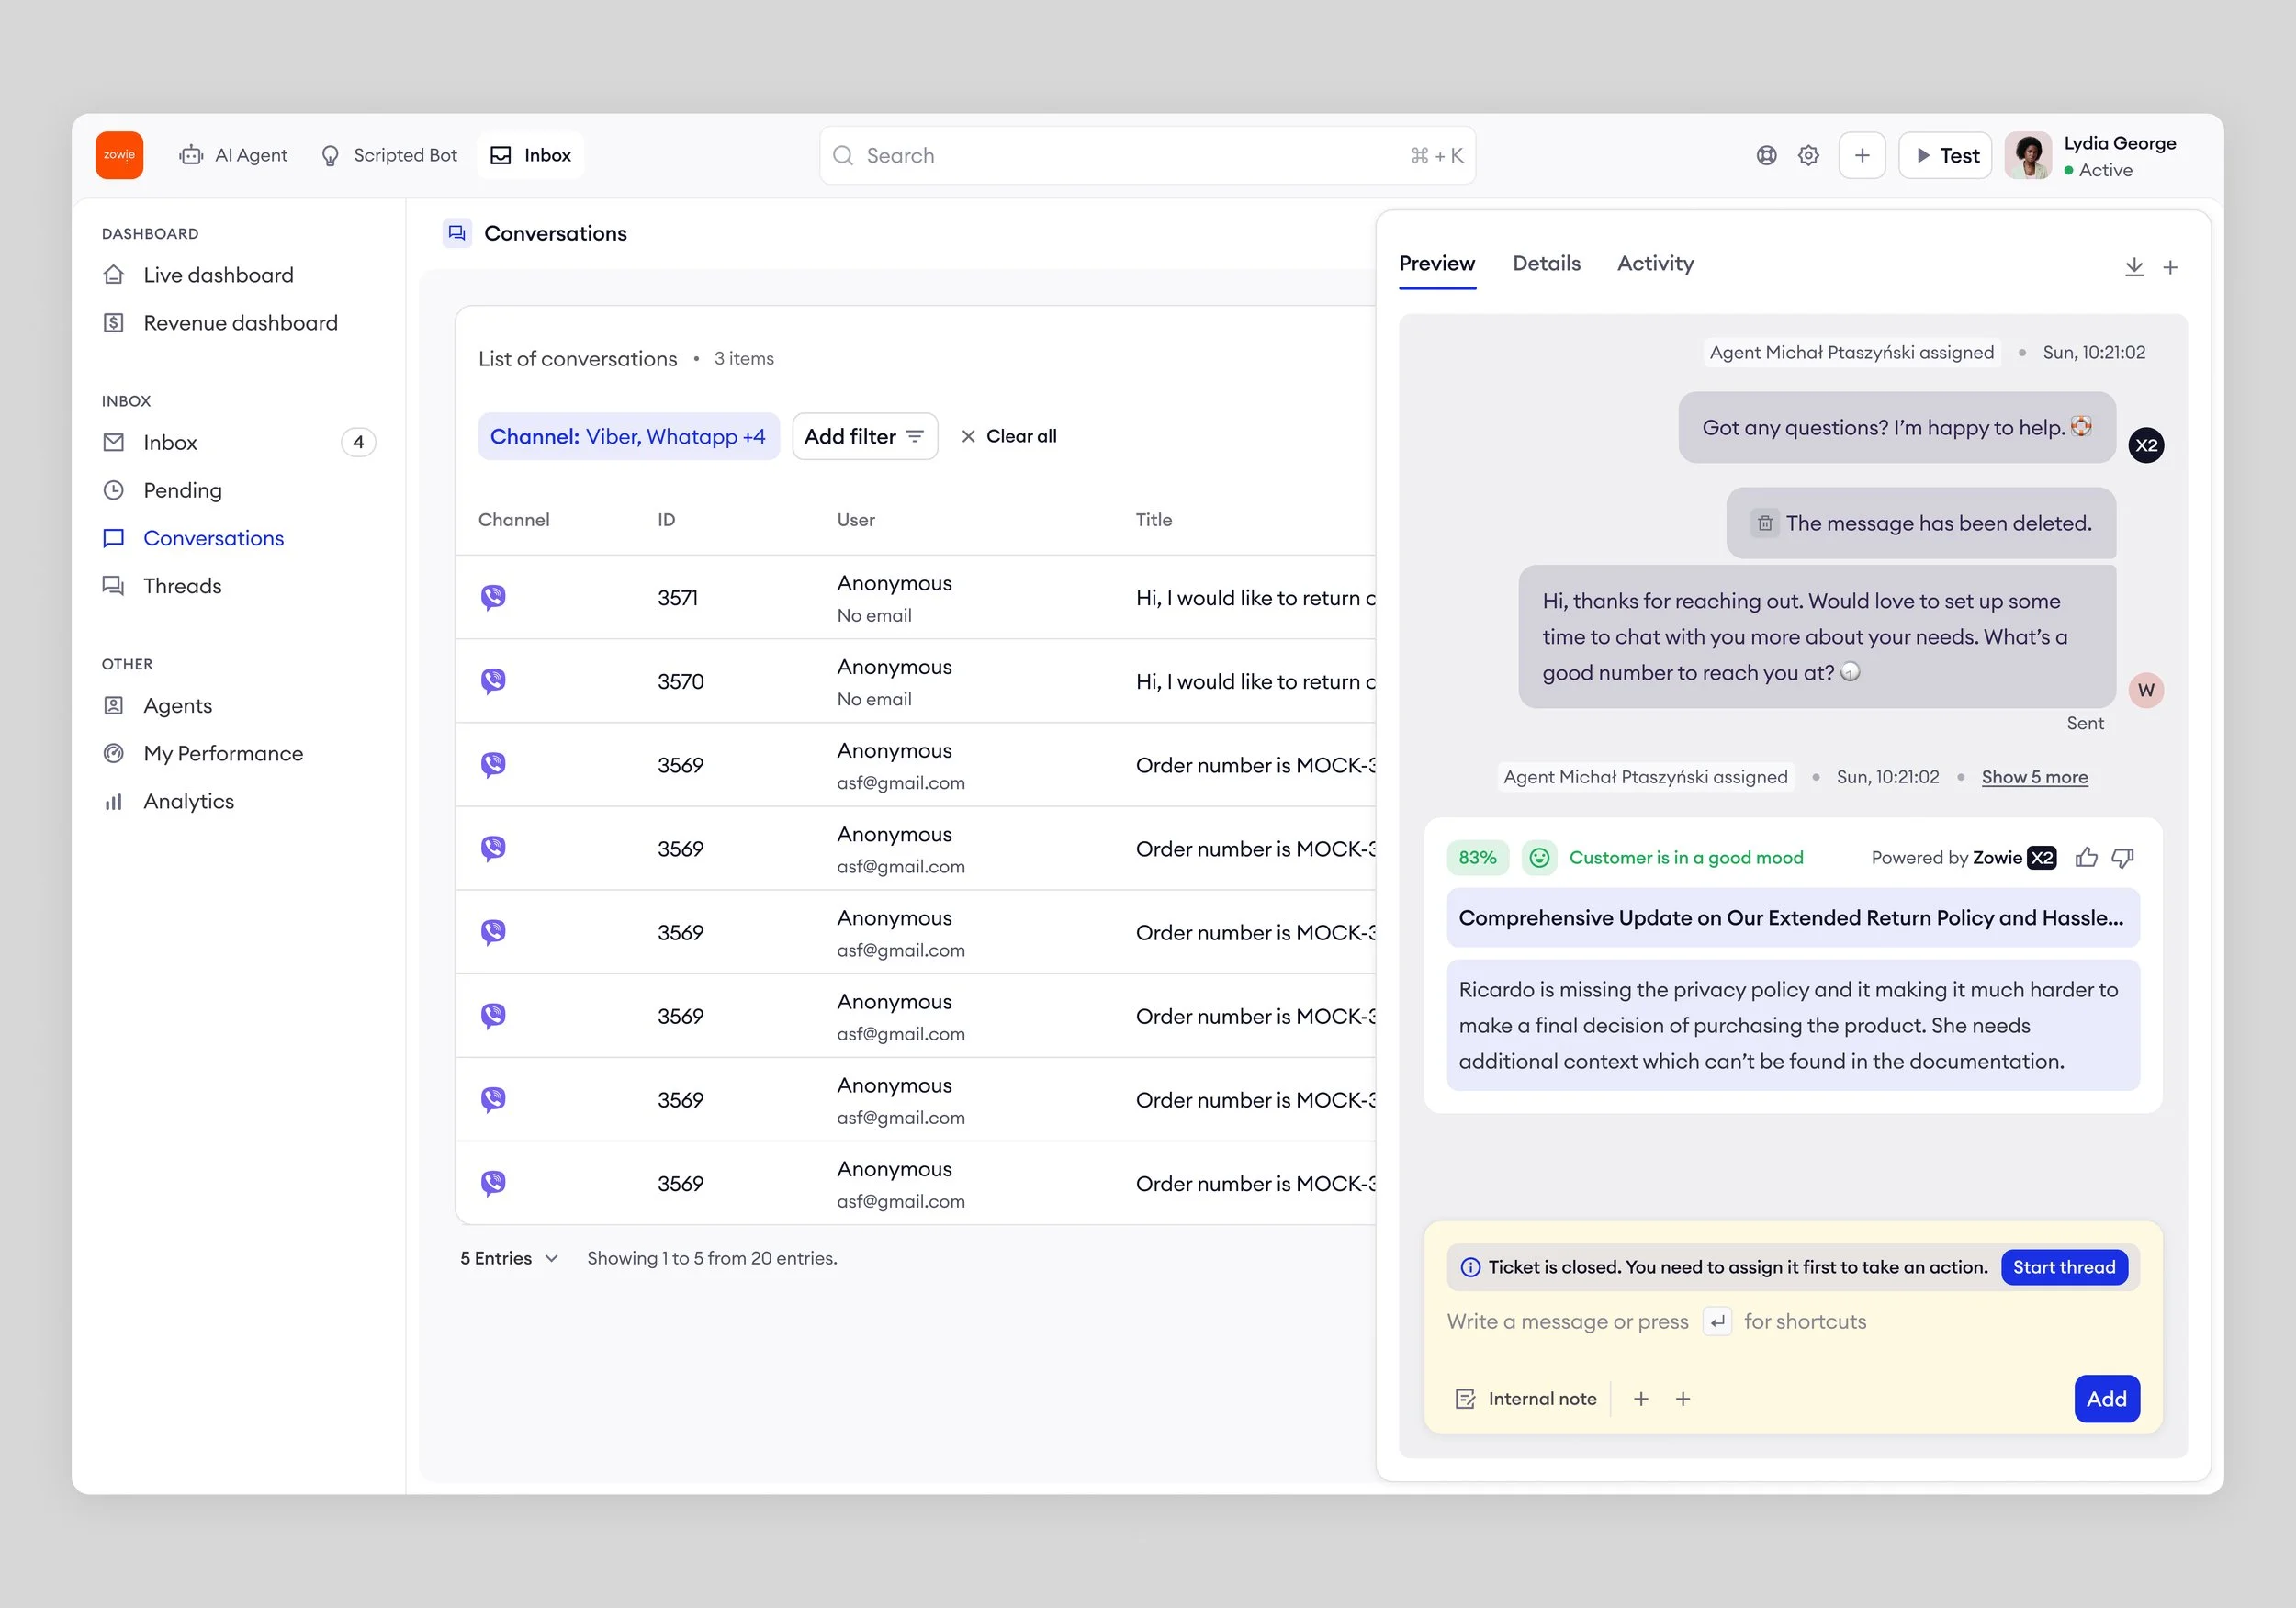Click the download icon in preview panel
2296x1608 pixels.
[x=2133, y=267]
